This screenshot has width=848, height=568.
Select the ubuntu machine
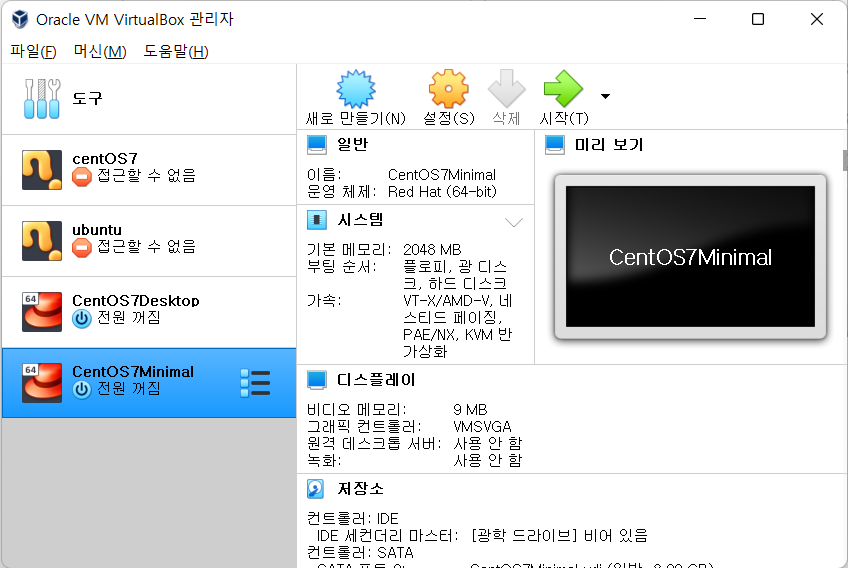pyautogui.click(x=149, y=241)
